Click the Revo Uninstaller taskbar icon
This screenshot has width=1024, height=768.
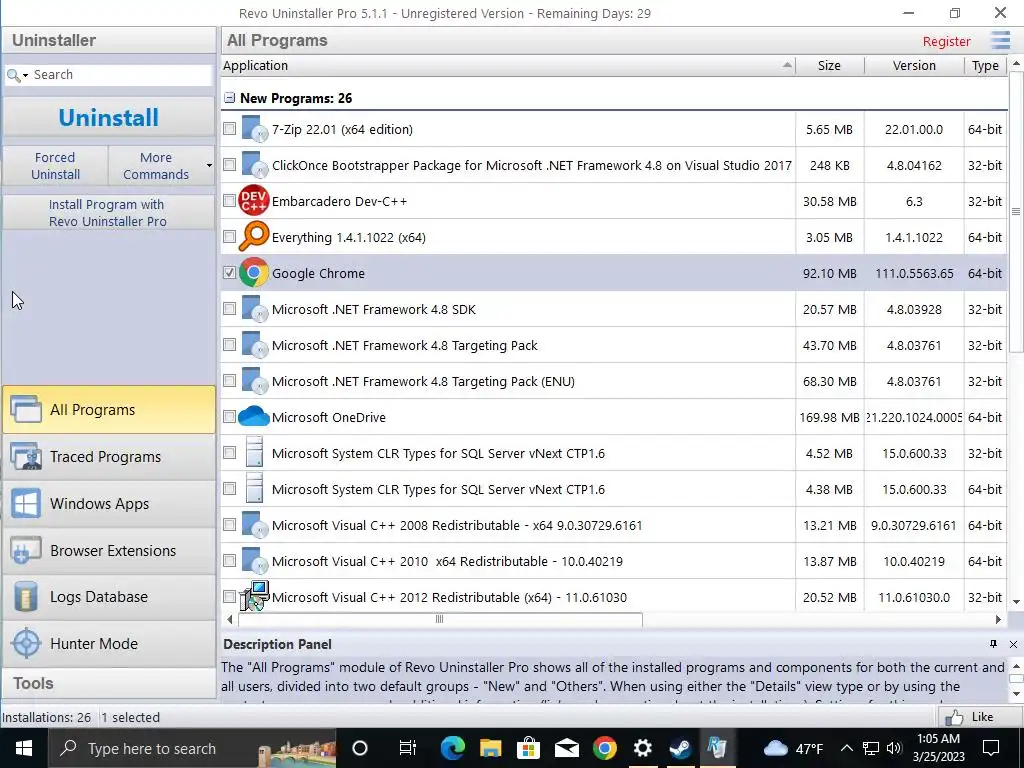pos(718,748)
